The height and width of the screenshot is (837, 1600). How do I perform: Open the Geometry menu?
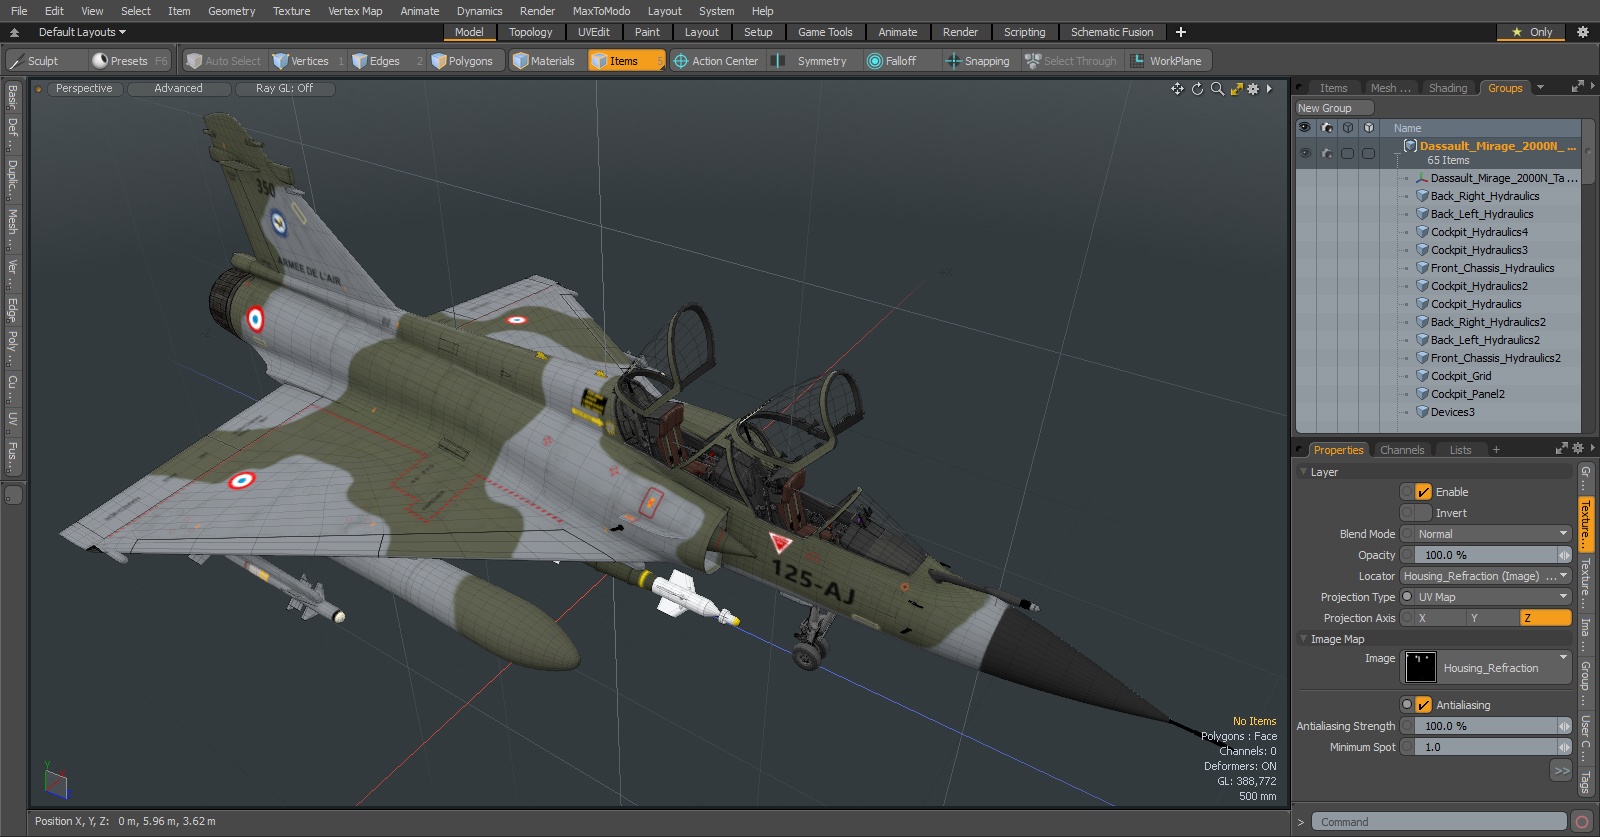click(x=231, y=11)
